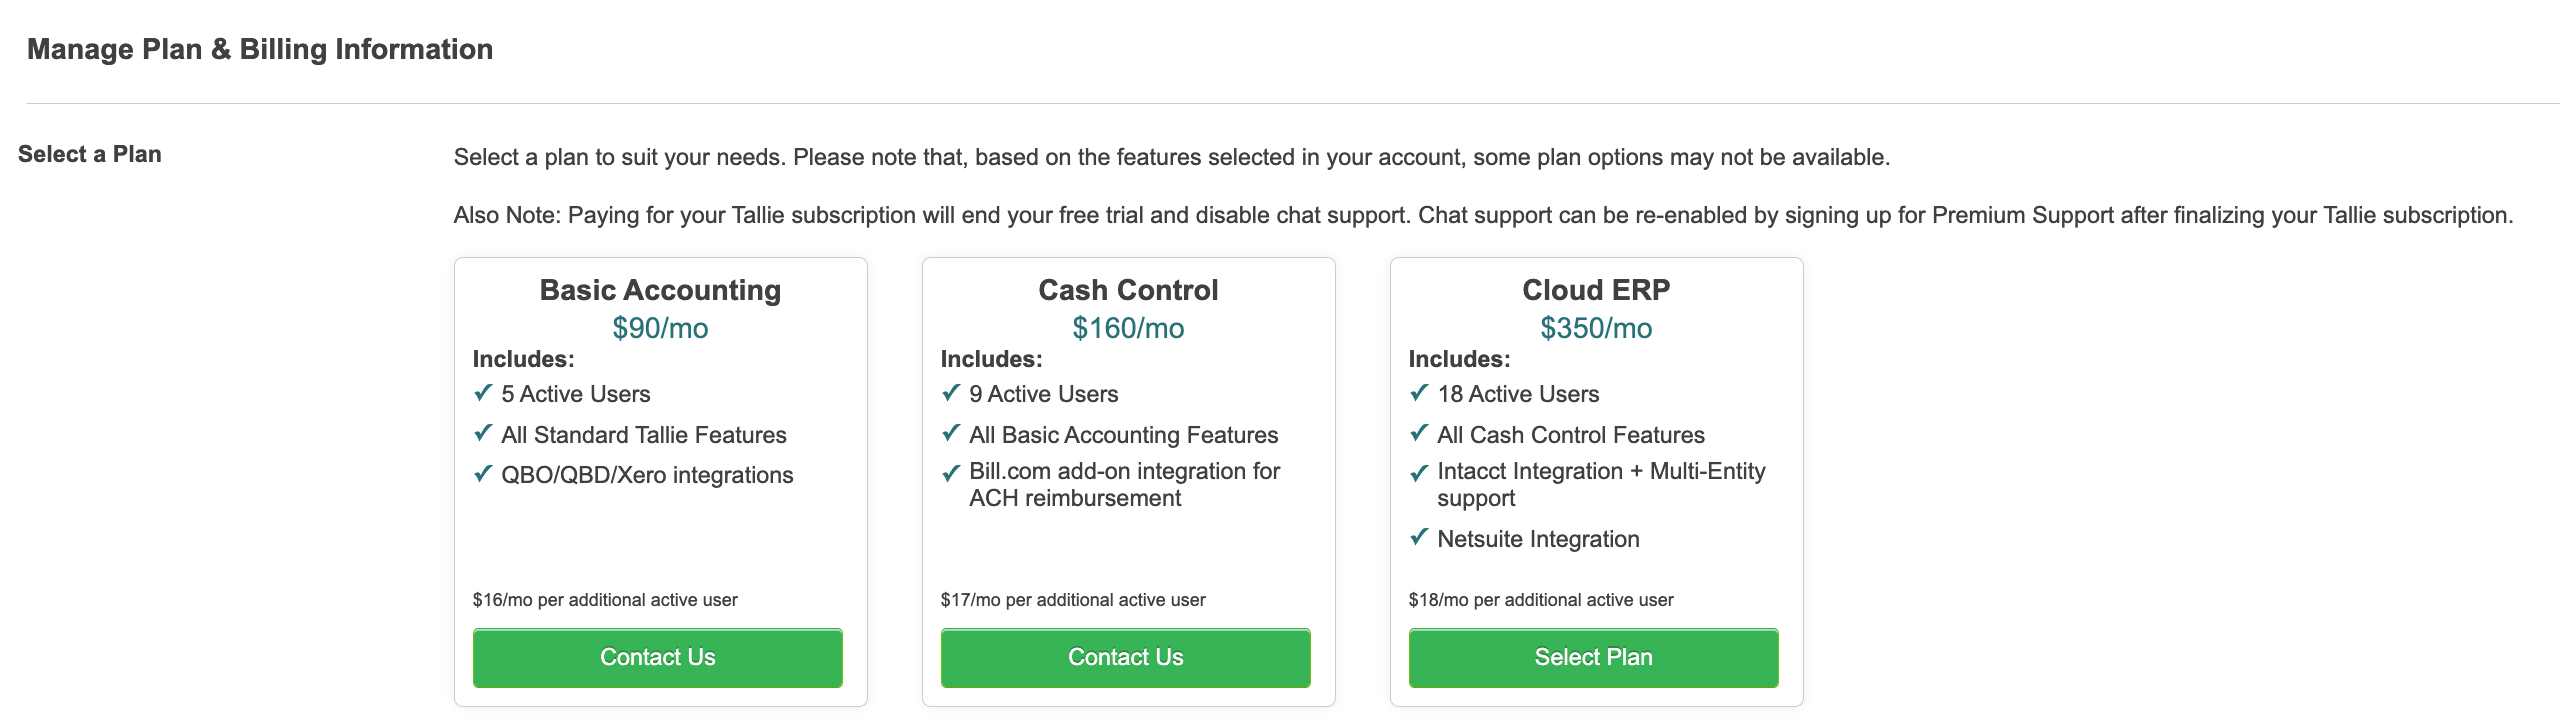Click the checkmark beside All Standard Tallie Features

[483, 433]
